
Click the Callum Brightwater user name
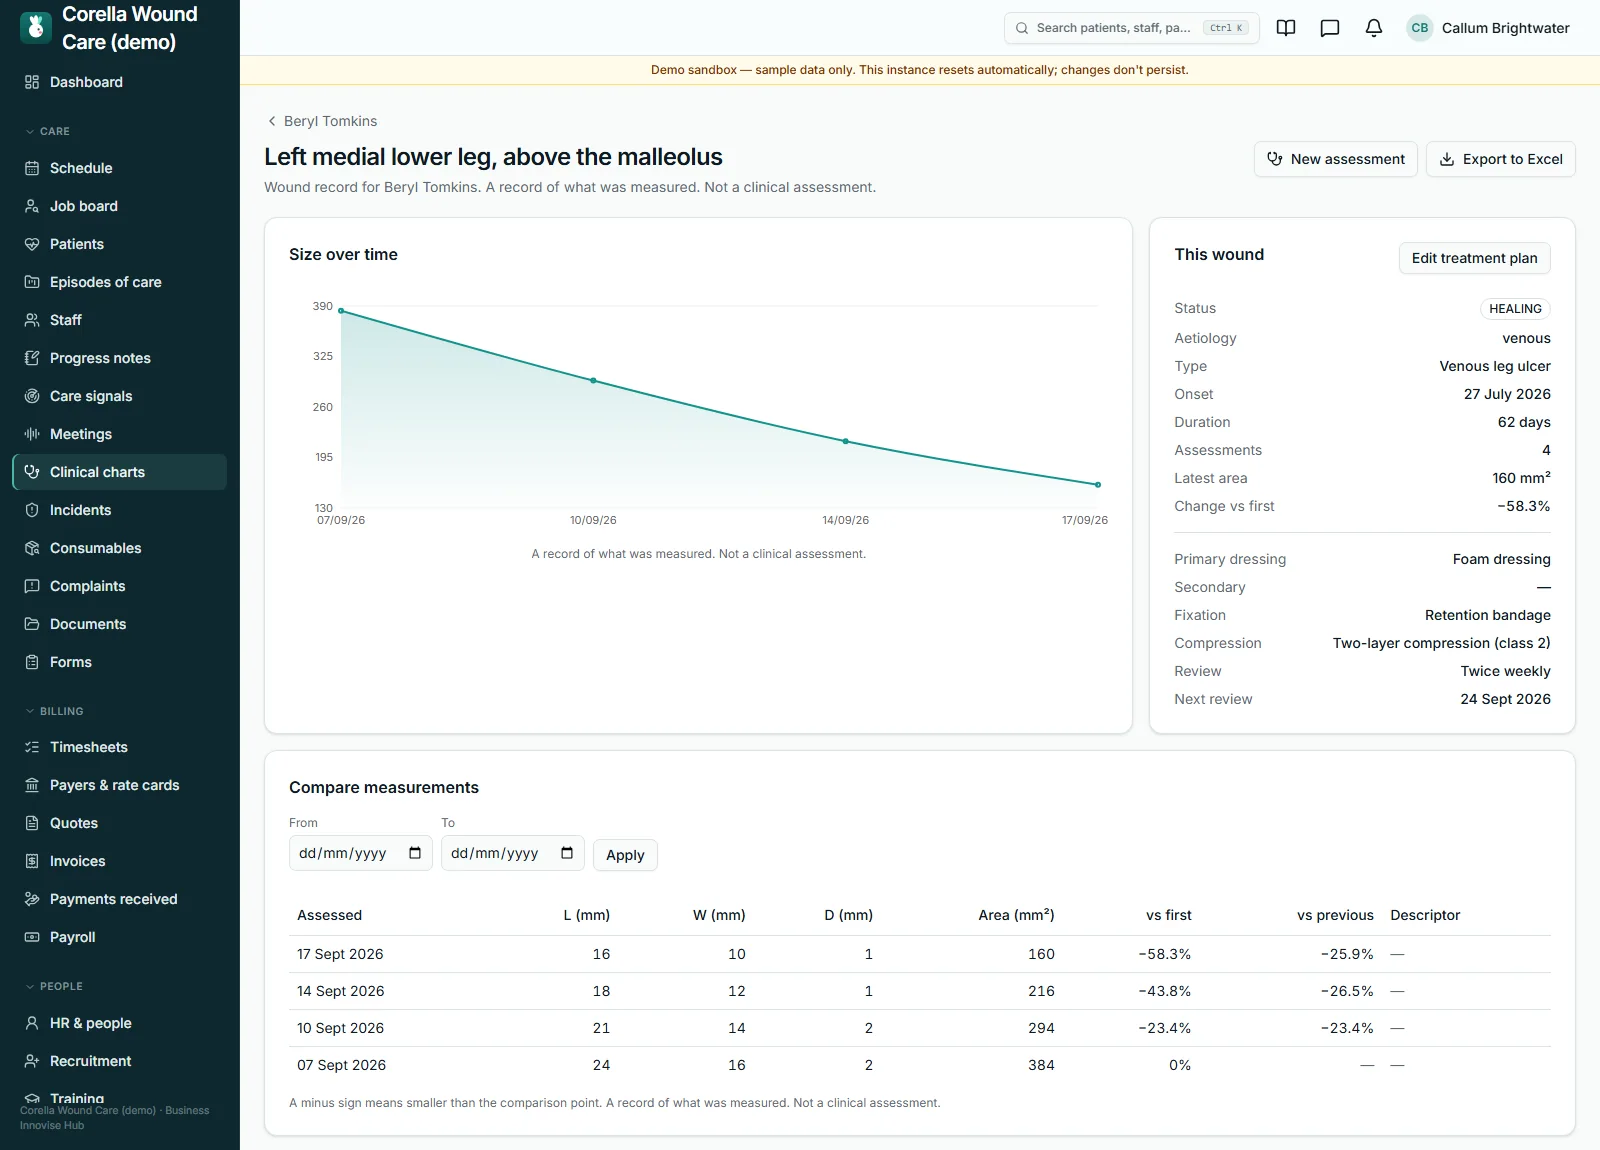click(1505, 28)
